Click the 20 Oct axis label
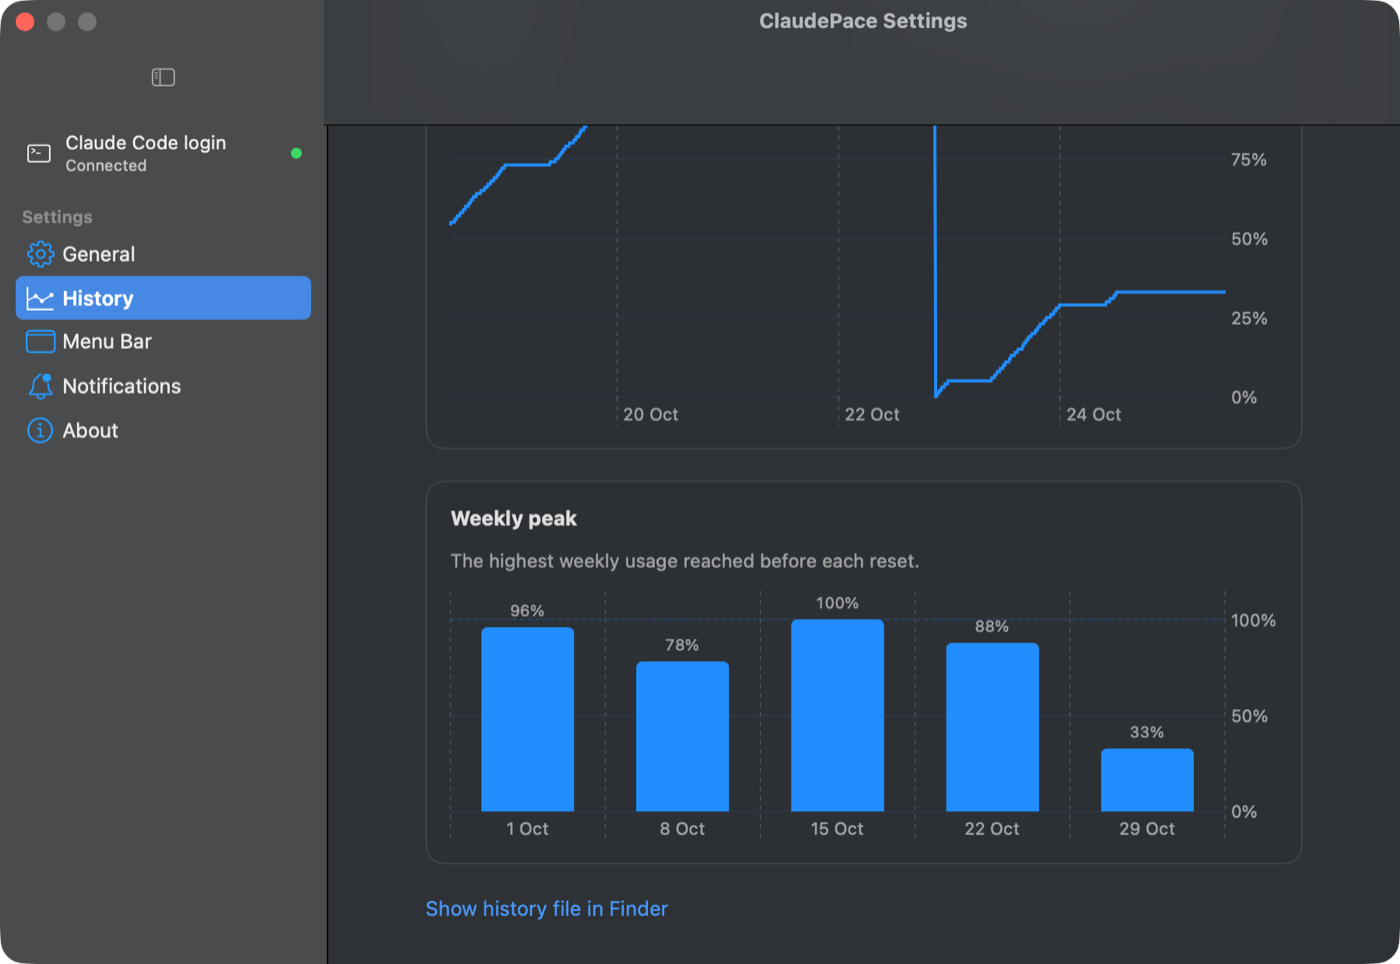 [x=651, y=414]
